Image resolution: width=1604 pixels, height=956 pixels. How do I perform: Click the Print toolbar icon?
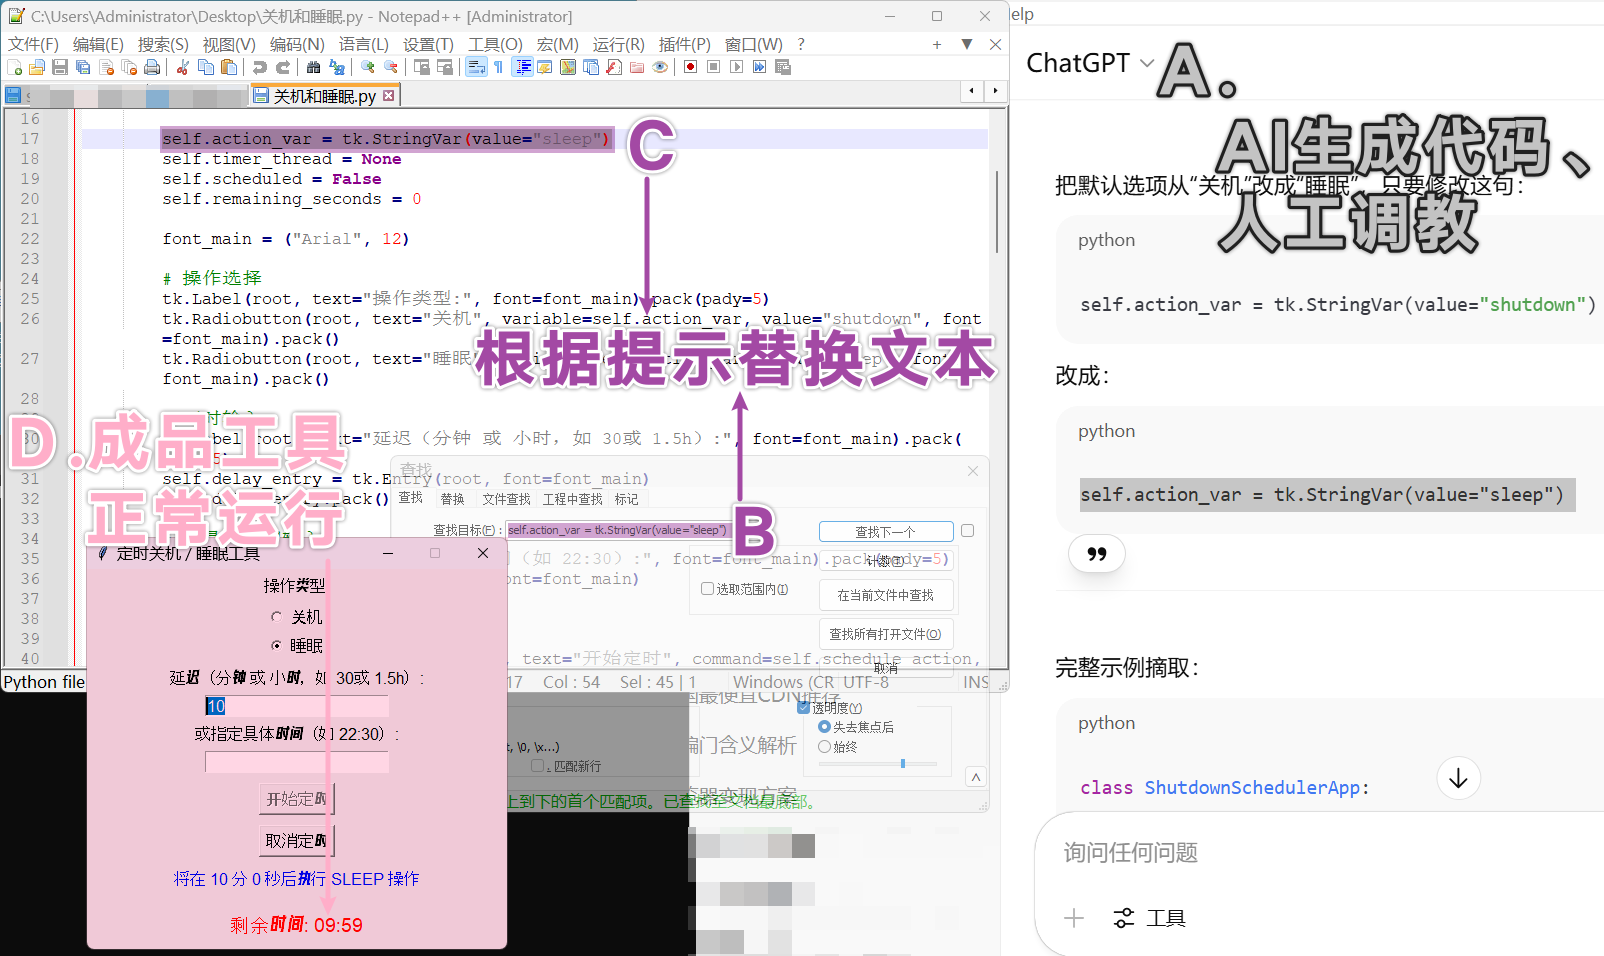(x=152, y=67)
